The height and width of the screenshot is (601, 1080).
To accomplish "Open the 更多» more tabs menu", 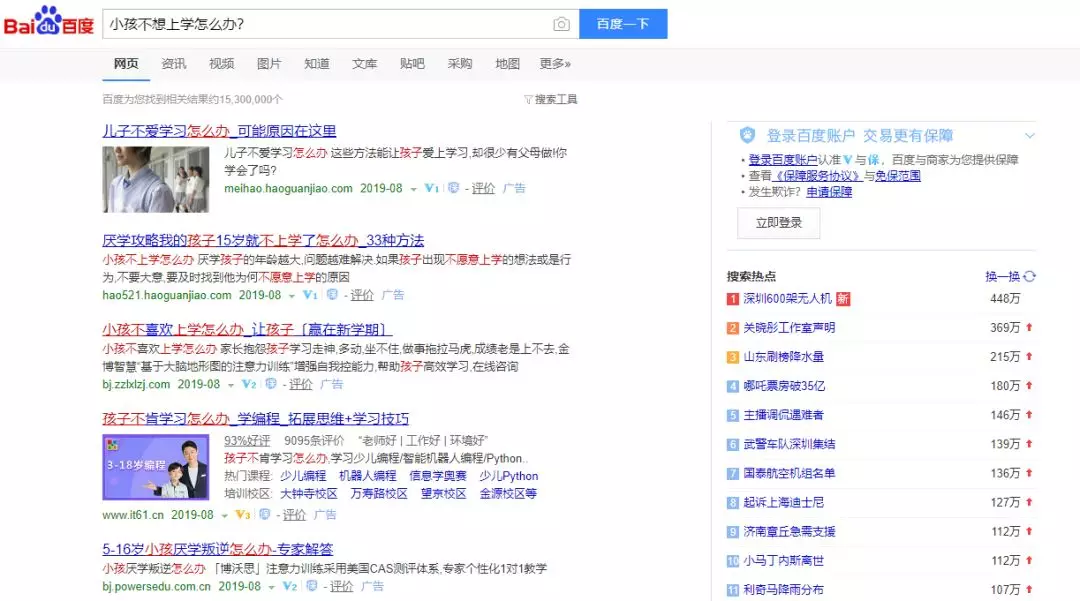I will coord(554,63).
